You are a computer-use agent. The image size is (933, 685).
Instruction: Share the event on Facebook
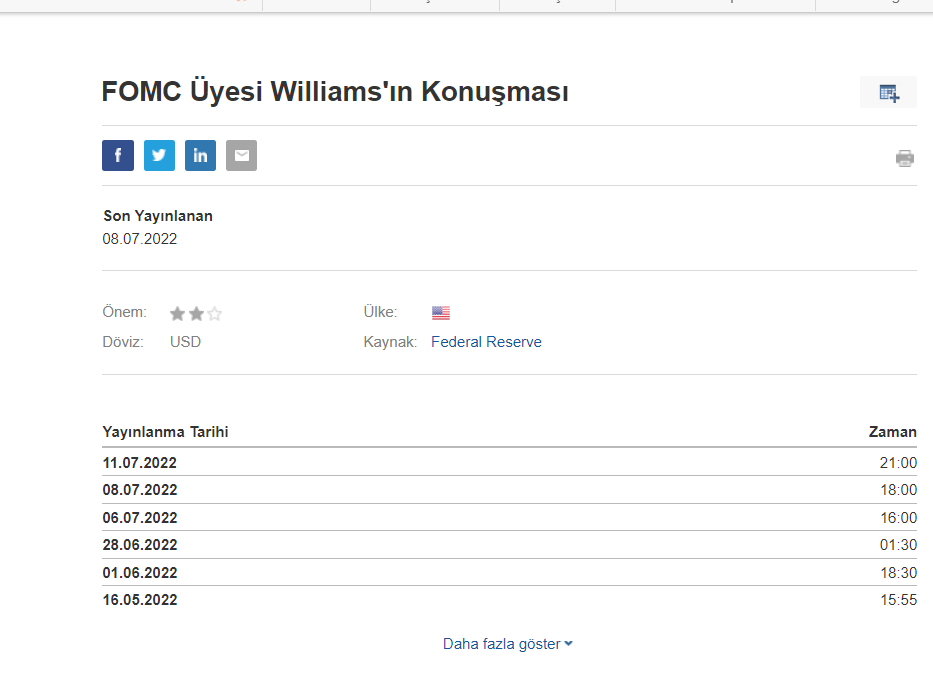(118, 155)
